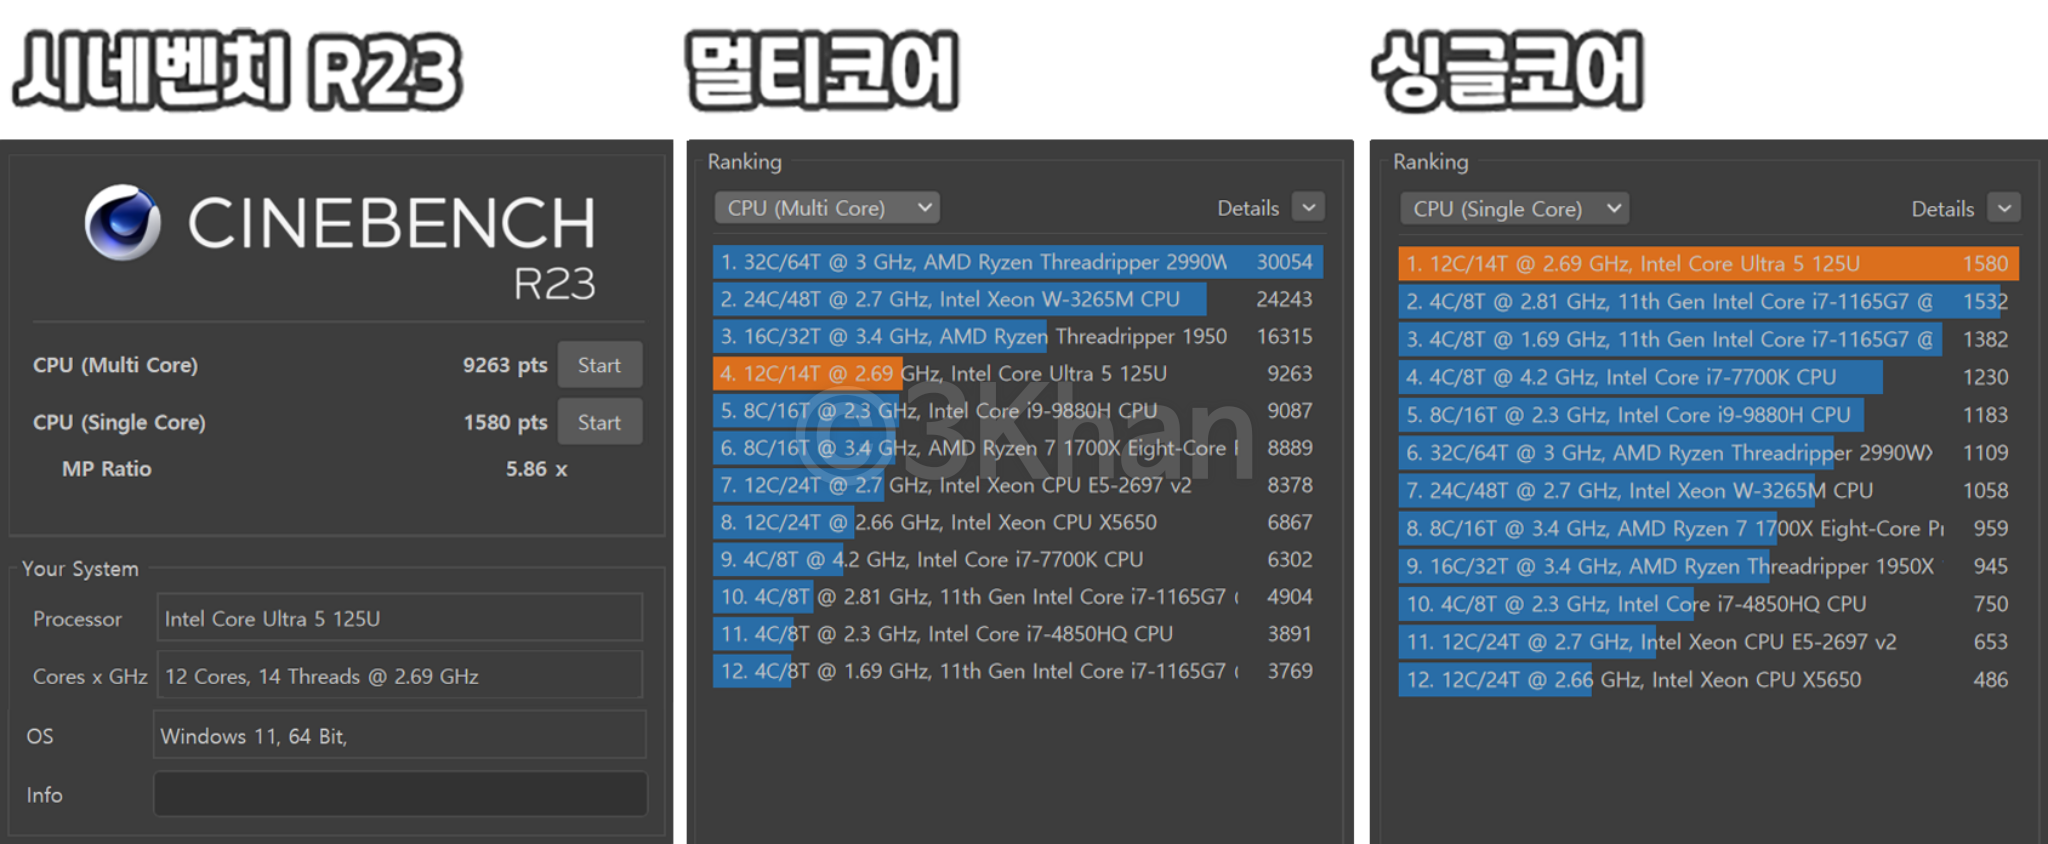Click the 1580 pts single core score

(505, 422)
